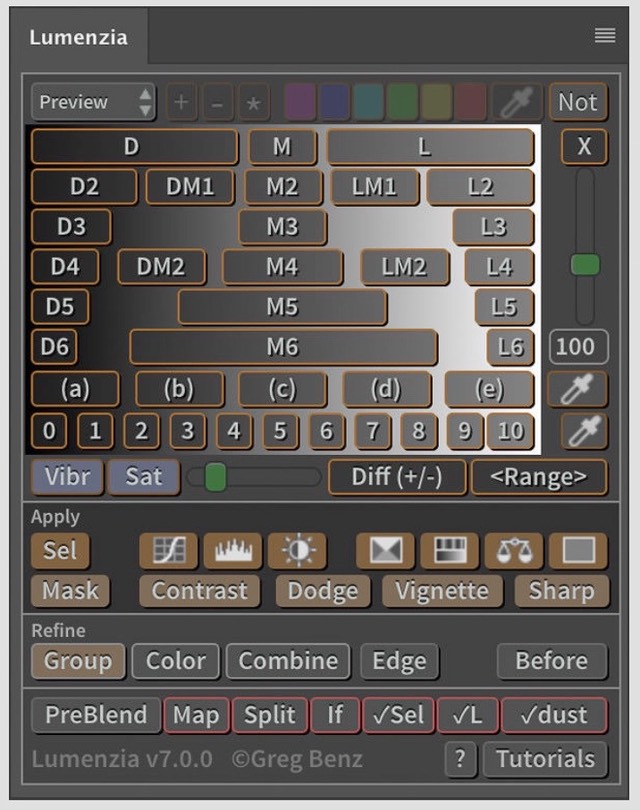640x810 pixels.
Task: Apply as selection with Sel
Action: coord(60,550)
